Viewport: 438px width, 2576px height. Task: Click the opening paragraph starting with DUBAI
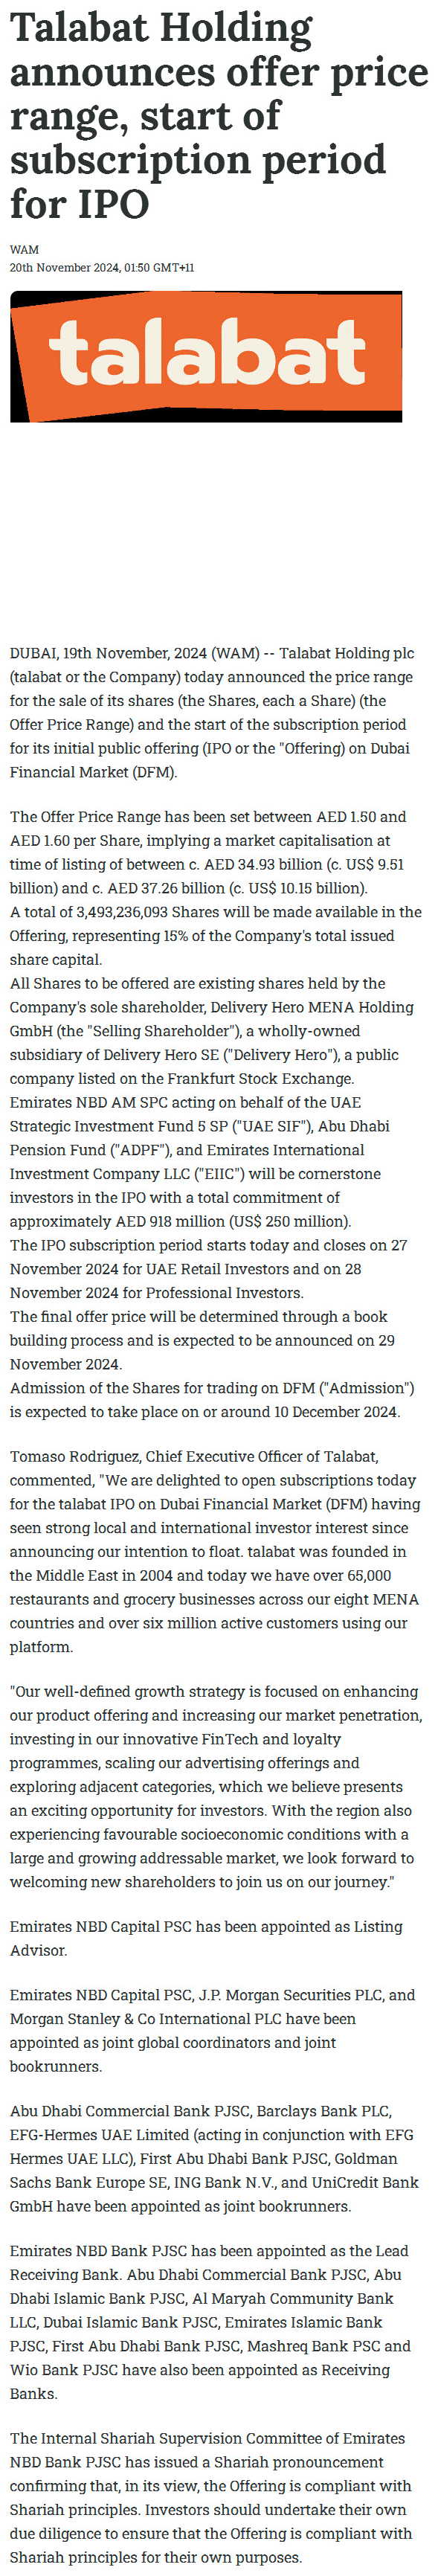pyautogui.click(x=212, y=712)
